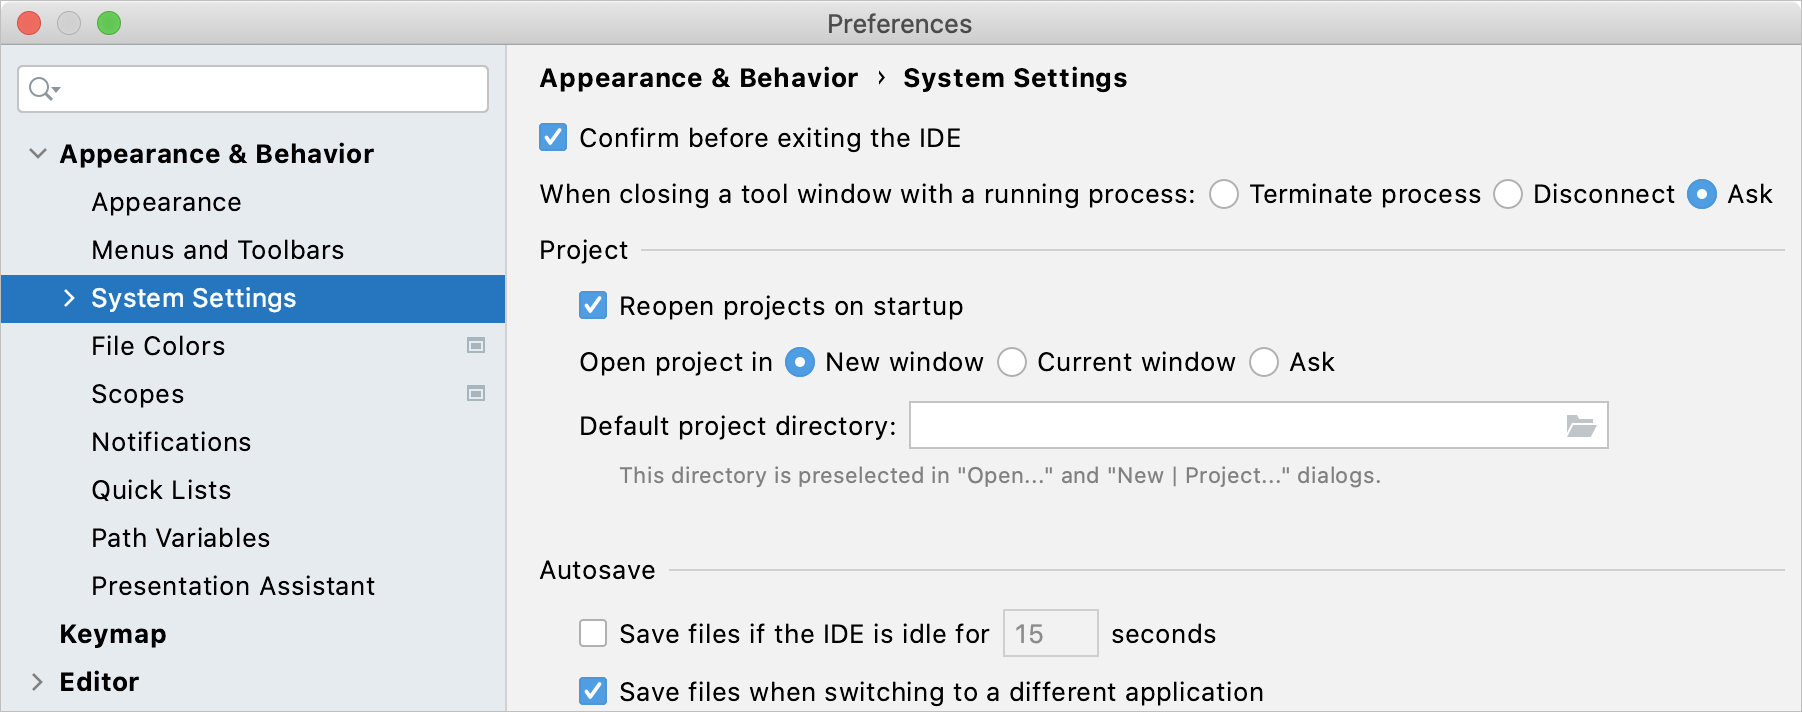Collapse the Appearance & Behavior section

[38, 153]
